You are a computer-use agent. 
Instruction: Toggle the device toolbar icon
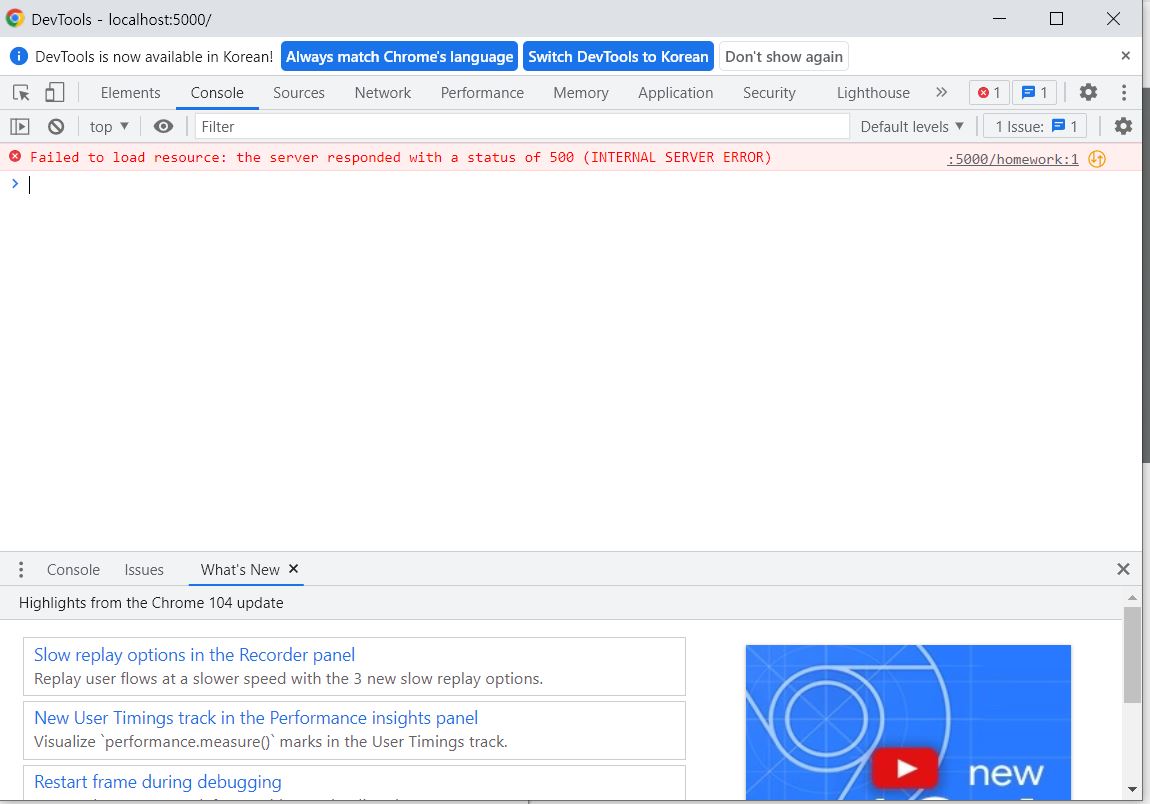54,92
